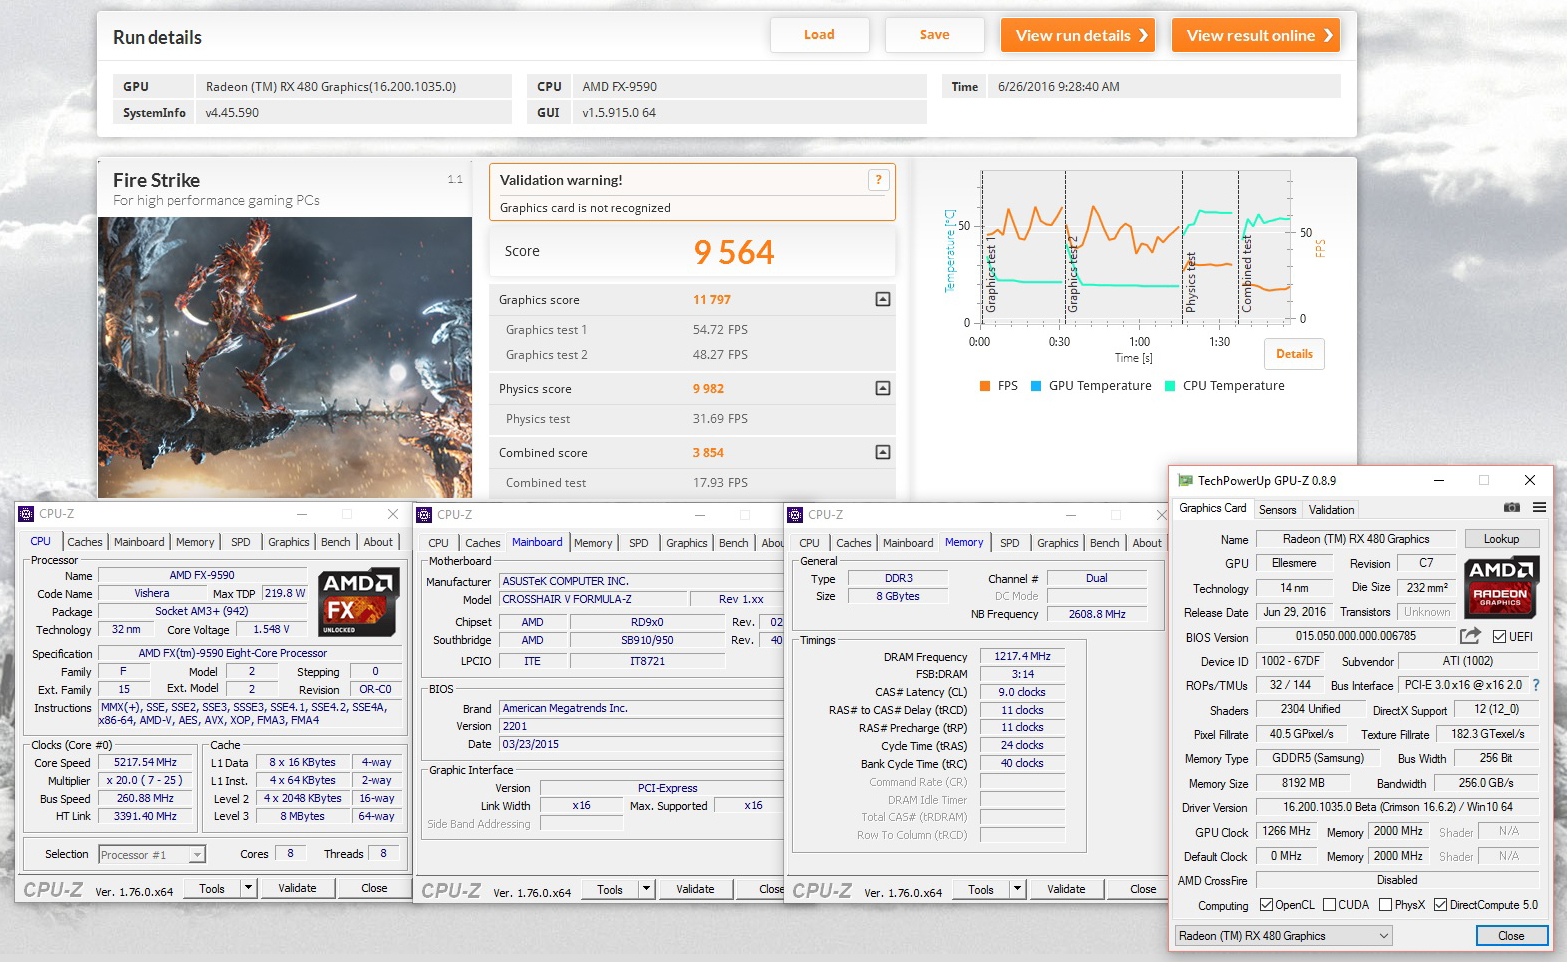
Task: Collapse the Graphics score section
Action: [883, 299]
